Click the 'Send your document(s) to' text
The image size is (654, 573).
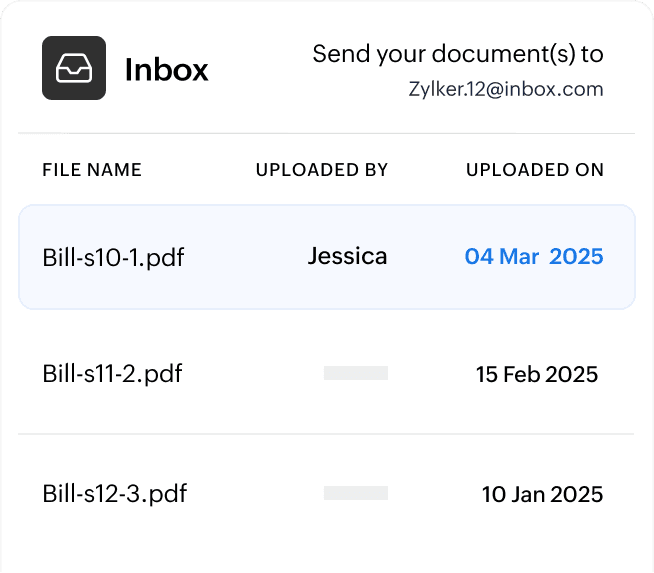pyautogui.click(x=458, y=53)
